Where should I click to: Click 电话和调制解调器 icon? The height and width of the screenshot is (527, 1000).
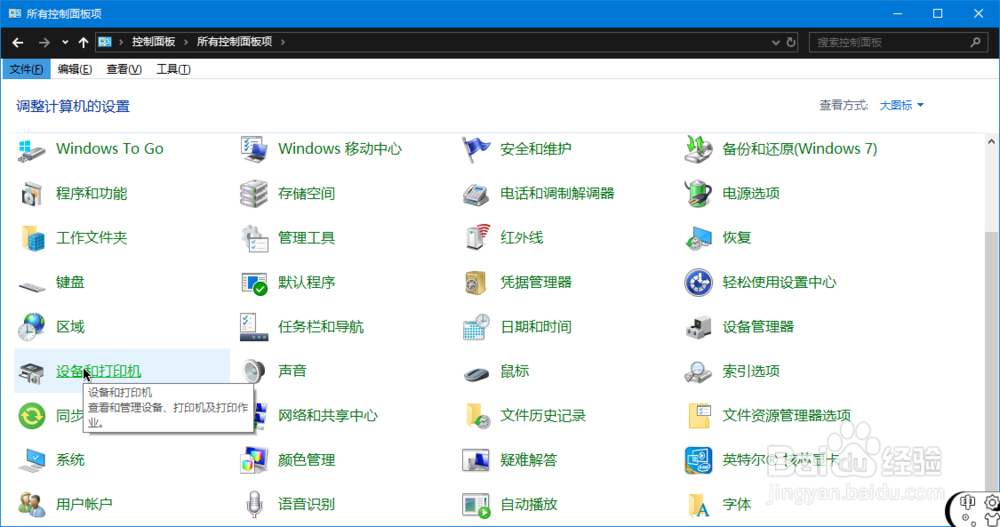click(476, 194)
